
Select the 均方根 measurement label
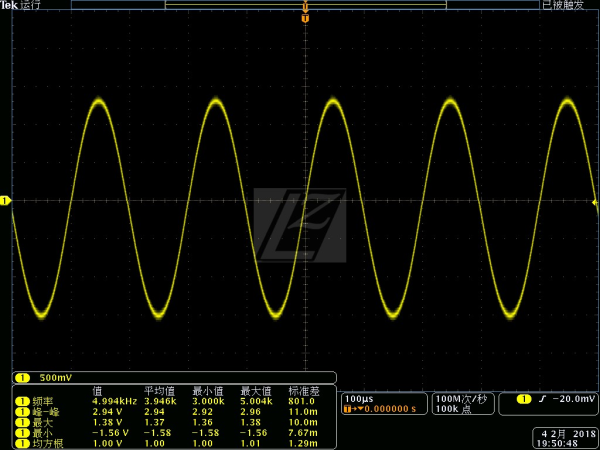click(x=48, y=443)
